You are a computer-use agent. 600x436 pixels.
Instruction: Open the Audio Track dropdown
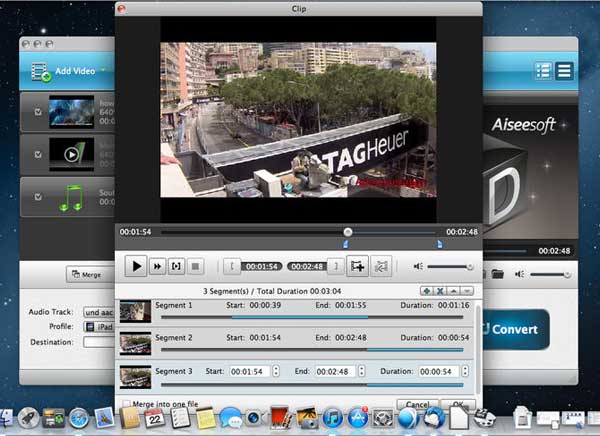[x=99, y=312]
